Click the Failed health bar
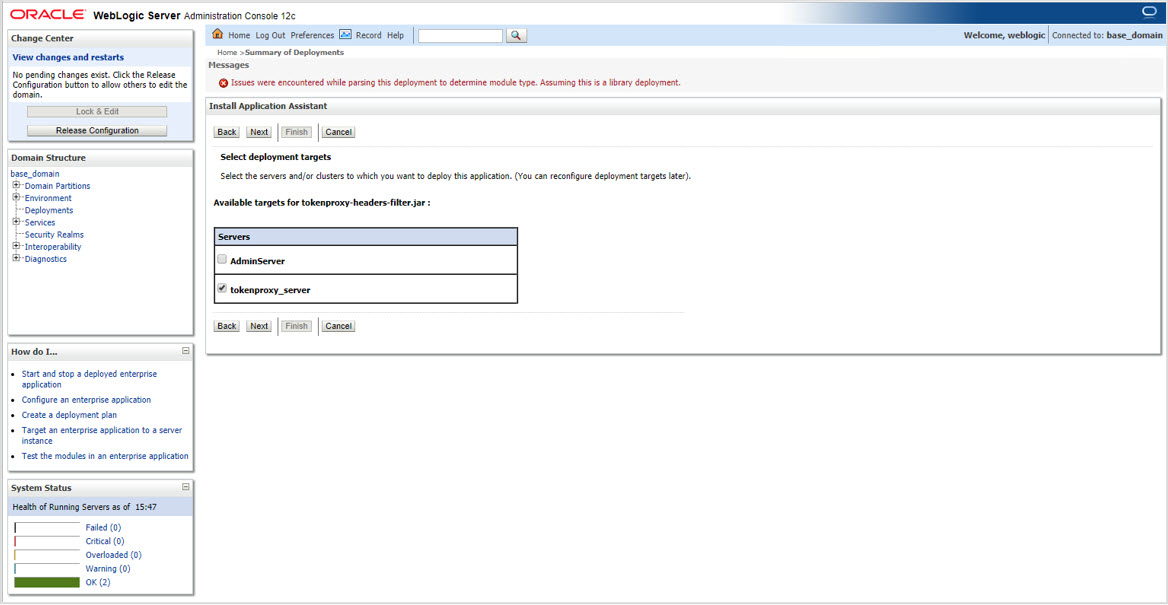This screenshot has width=1168, height=605. [47, 528]
